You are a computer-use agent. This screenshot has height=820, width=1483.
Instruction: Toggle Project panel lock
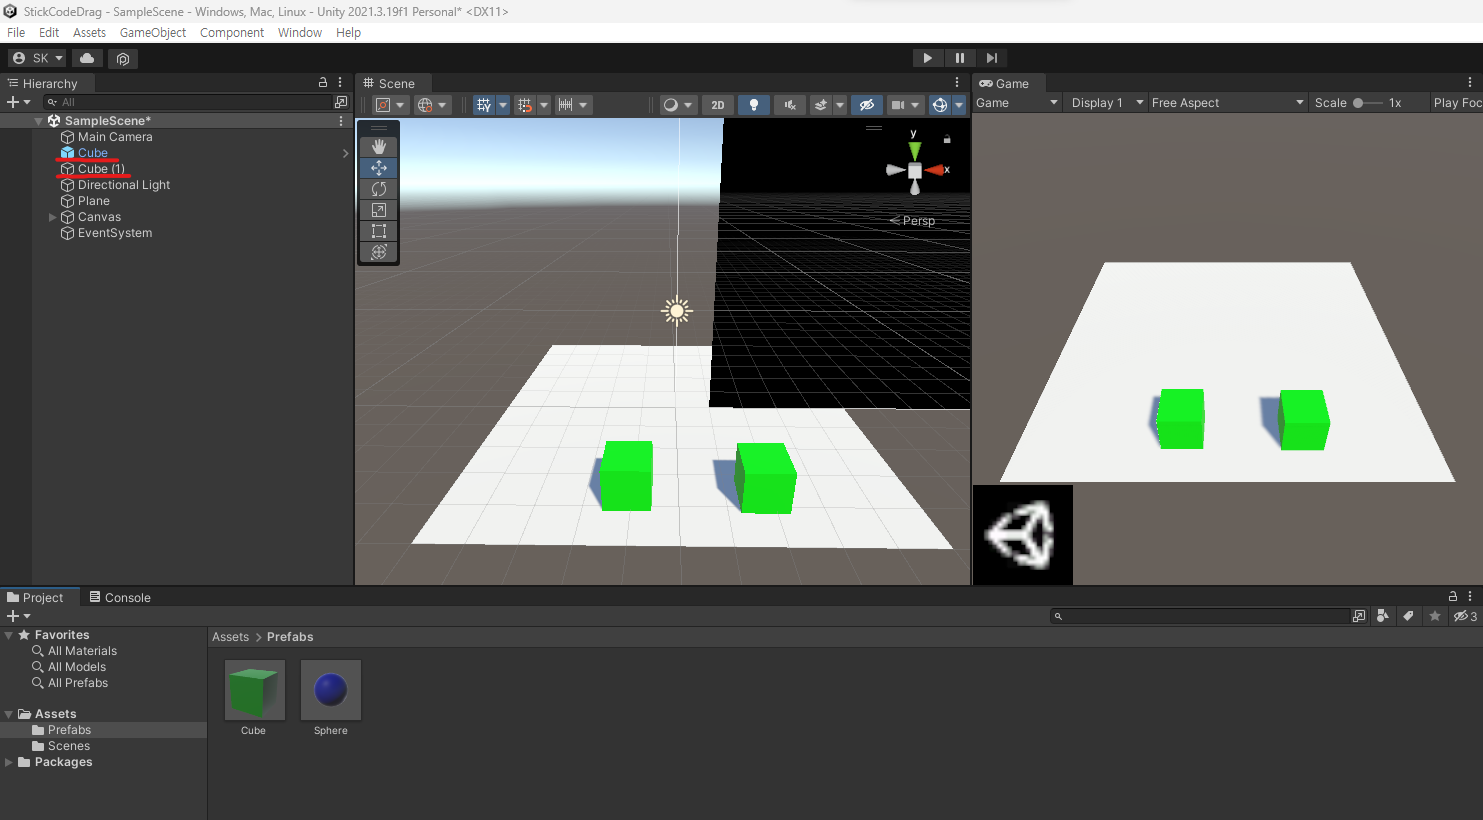1453,596
